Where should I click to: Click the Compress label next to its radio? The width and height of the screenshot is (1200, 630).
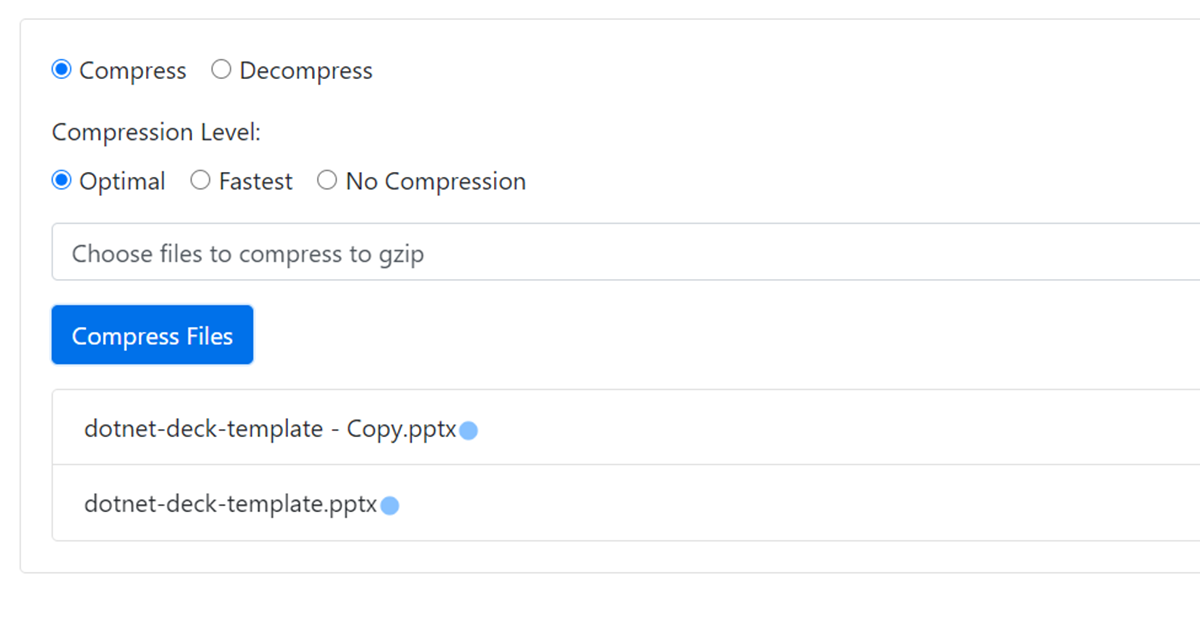point(133,70)
